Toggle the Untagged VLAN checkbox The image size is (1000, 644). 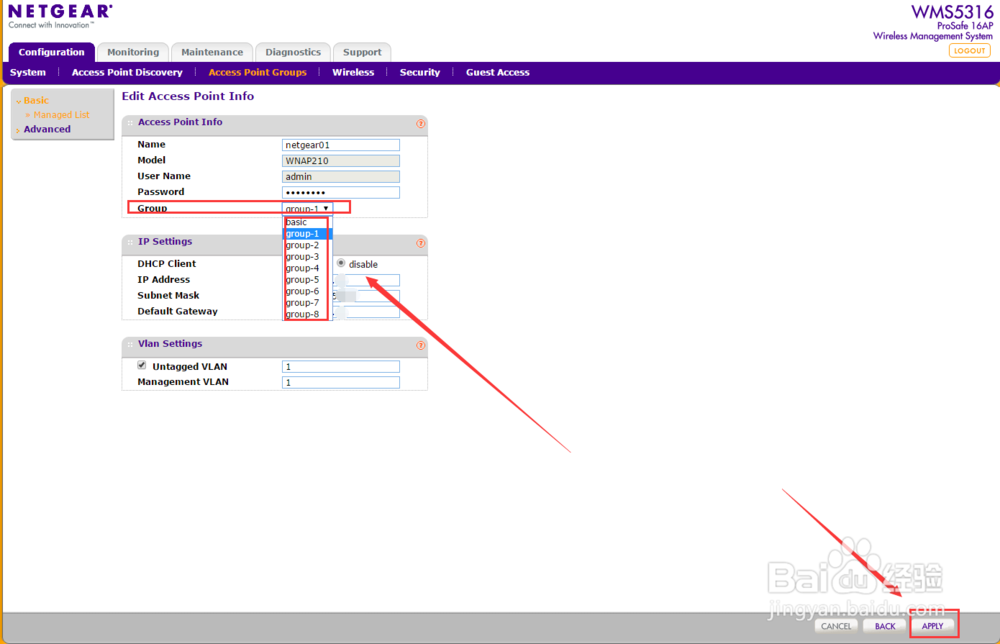(x=142, y=365)
